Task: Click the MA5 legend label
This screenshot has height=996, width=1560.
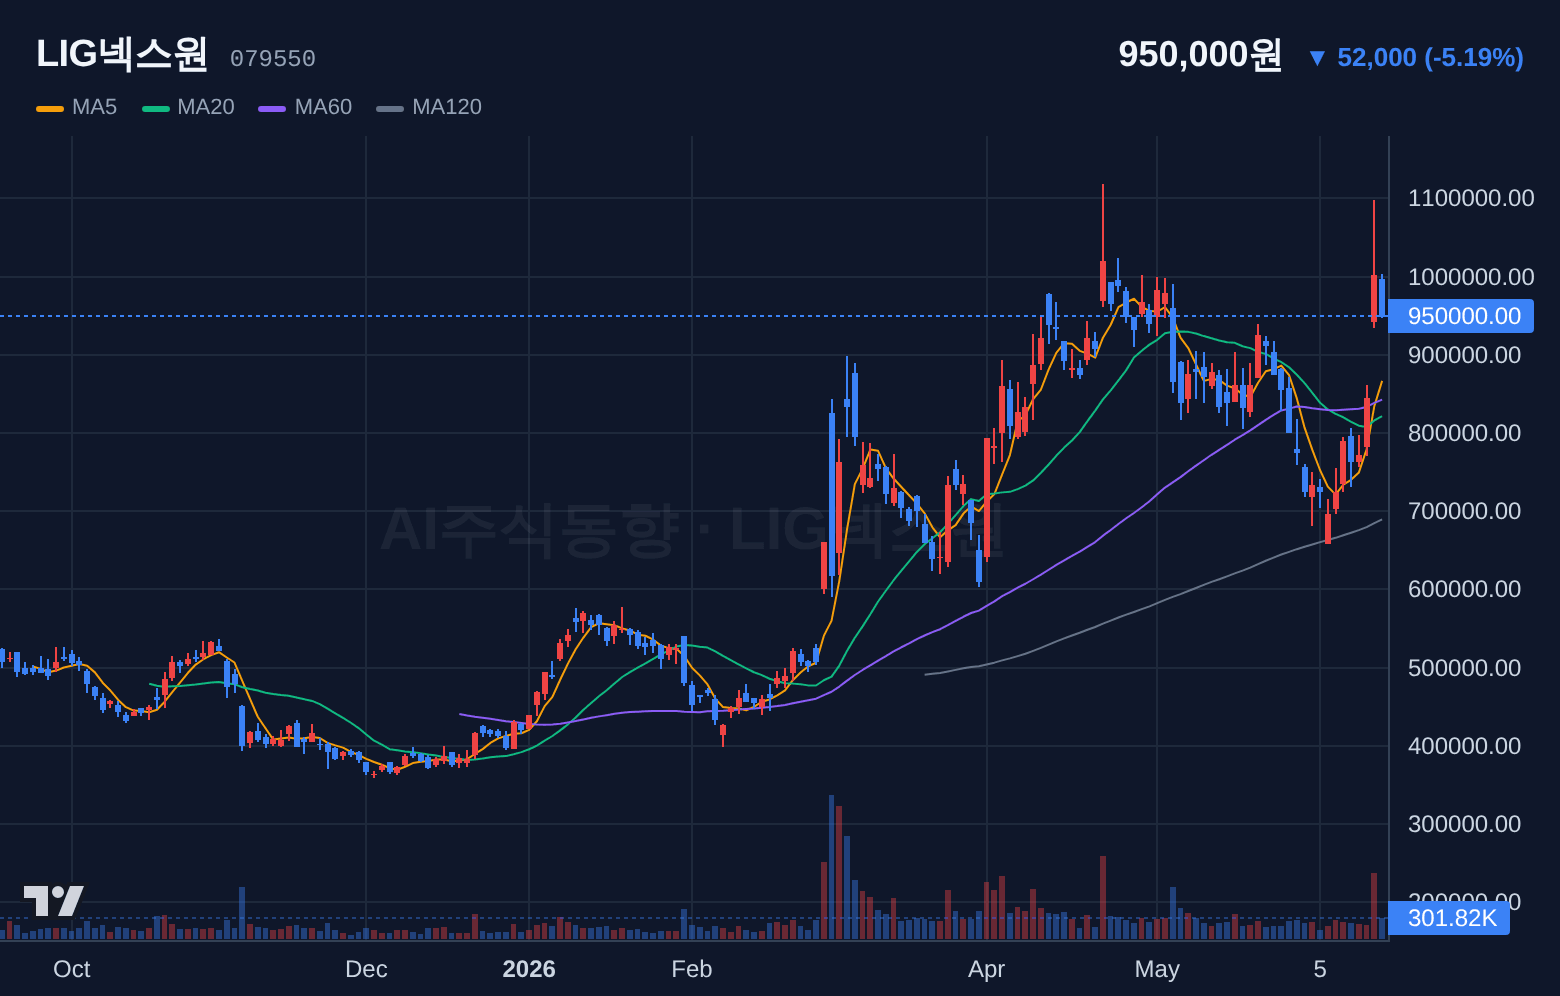Action: tap(94, 107)
